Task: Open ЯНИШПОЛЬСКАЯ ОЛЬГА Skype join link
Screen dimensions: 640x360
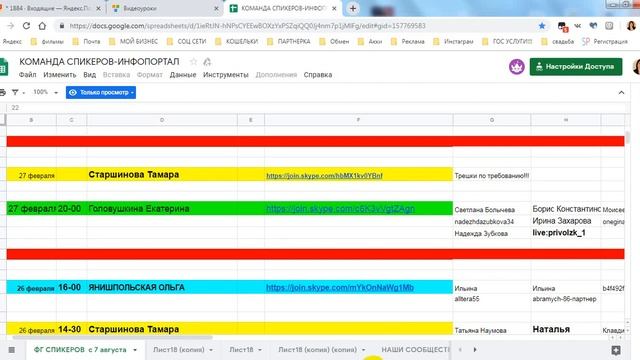Action: pos(340,287)
